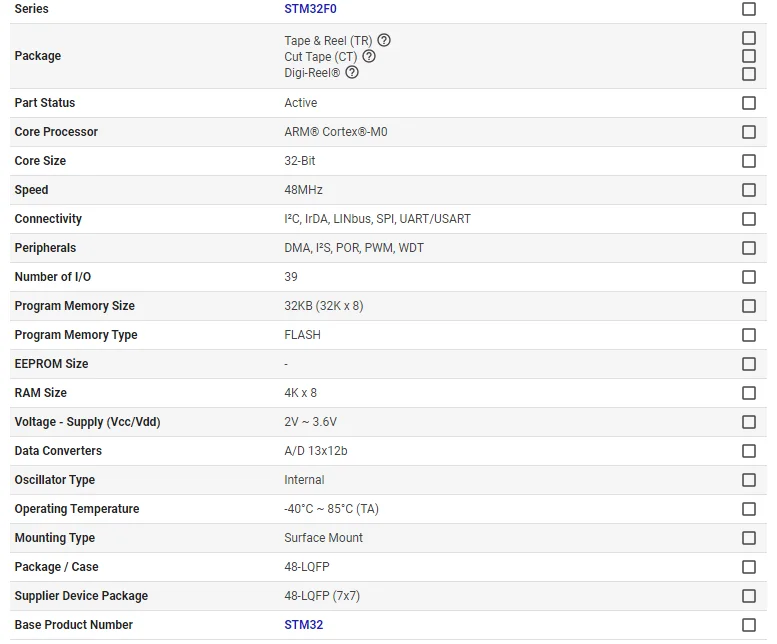Click the help icon beside Digi-Reel®

[x=352, y=73]
